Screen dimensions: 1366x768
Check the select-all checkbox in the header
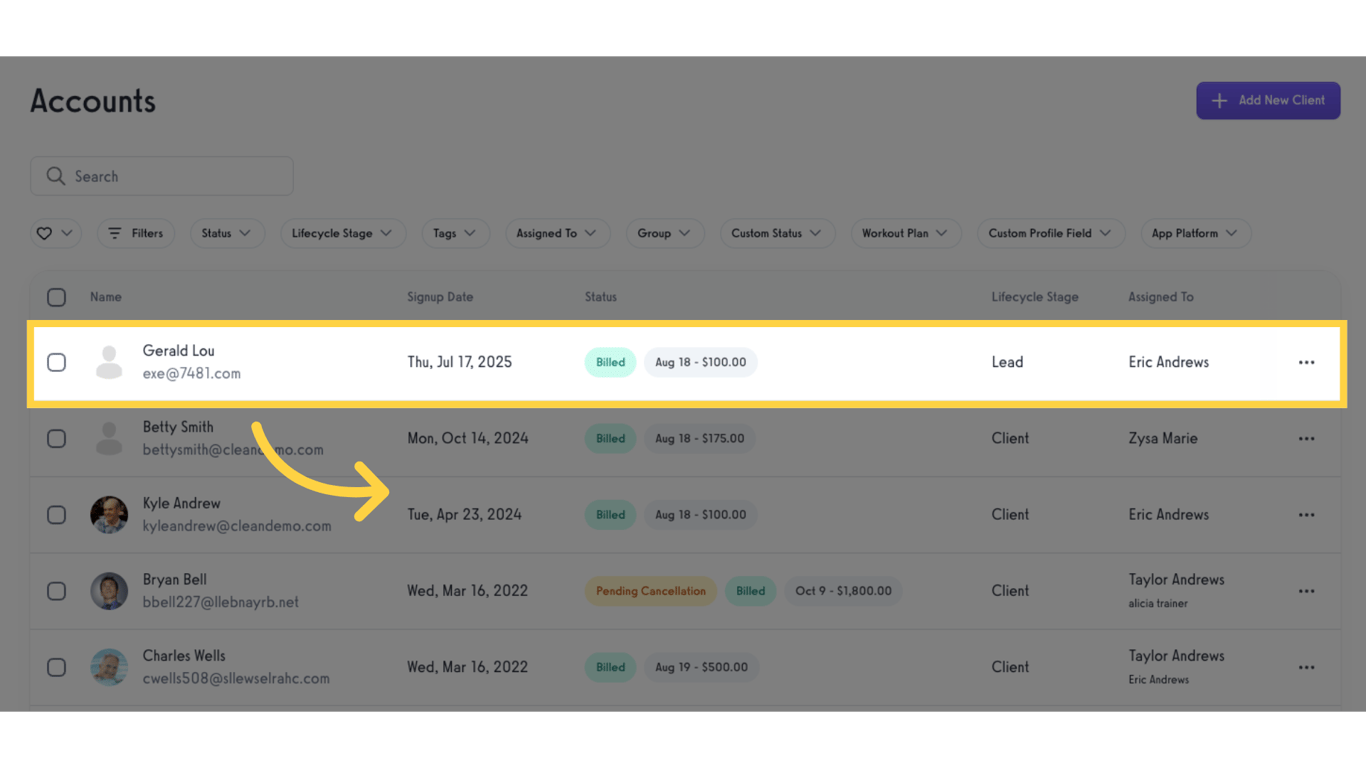[x=56, y=297]
